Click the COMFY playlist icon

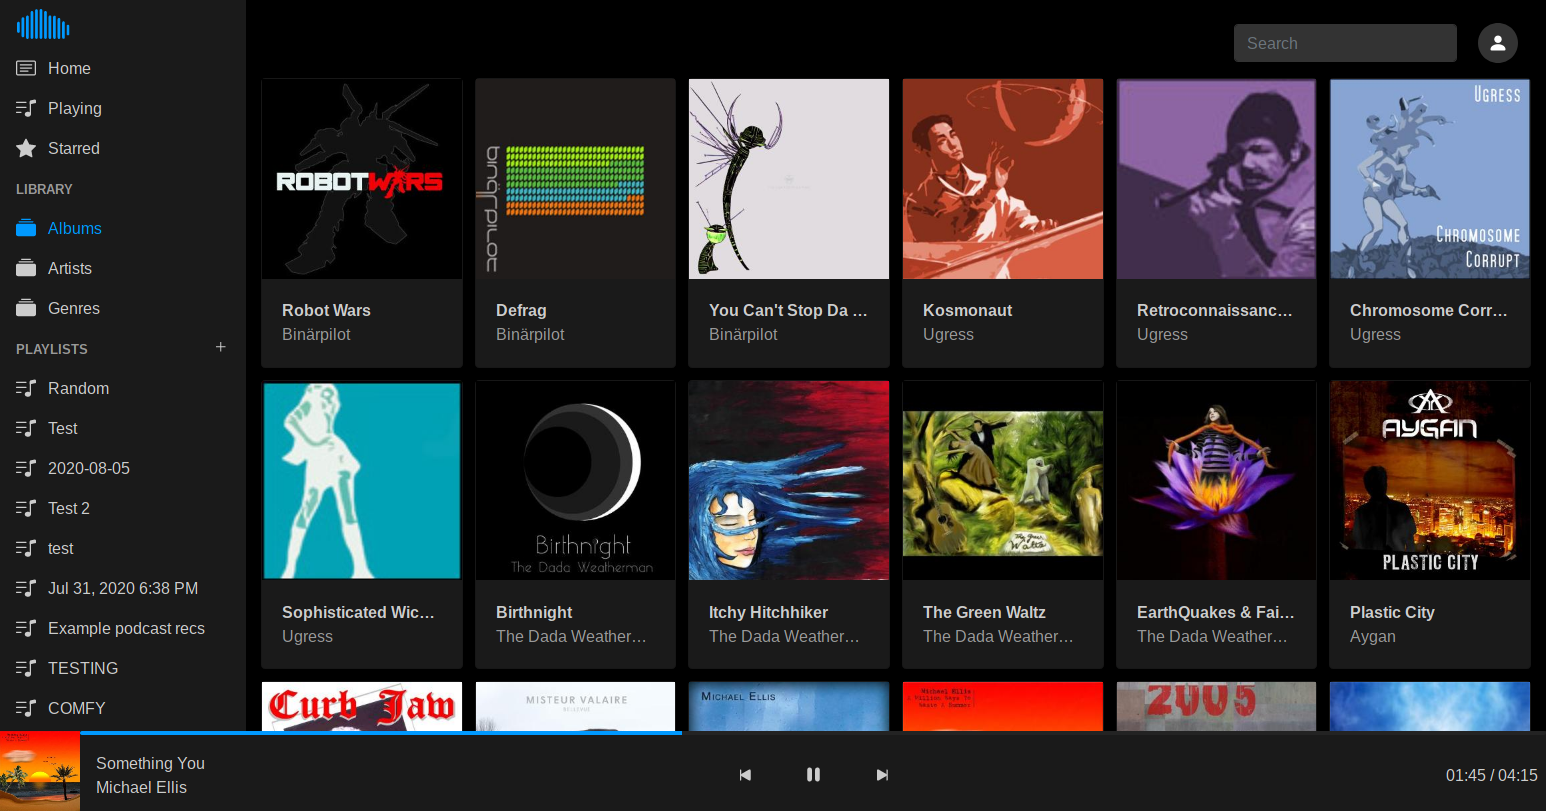[26, 708]
